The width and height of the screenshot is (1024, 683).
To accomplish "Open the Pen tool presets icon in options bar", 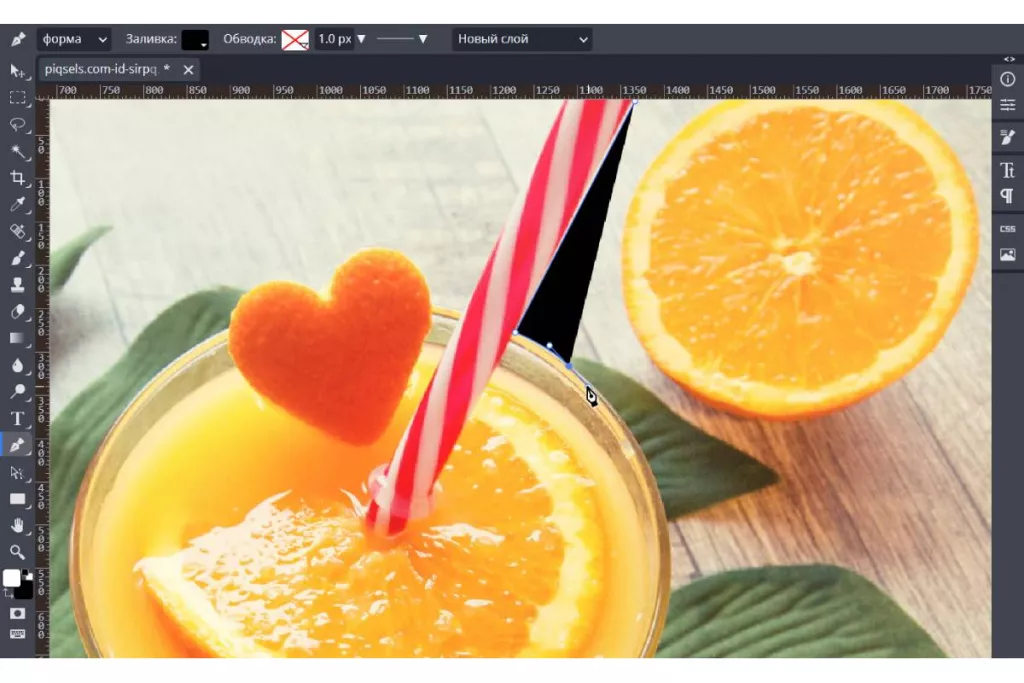I will point(18,39).
